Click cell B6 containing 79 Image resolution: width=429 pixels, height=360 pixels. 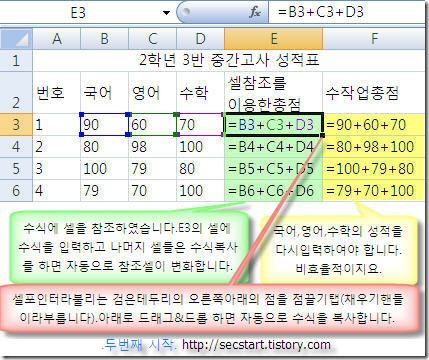click(x=104, y=191)
